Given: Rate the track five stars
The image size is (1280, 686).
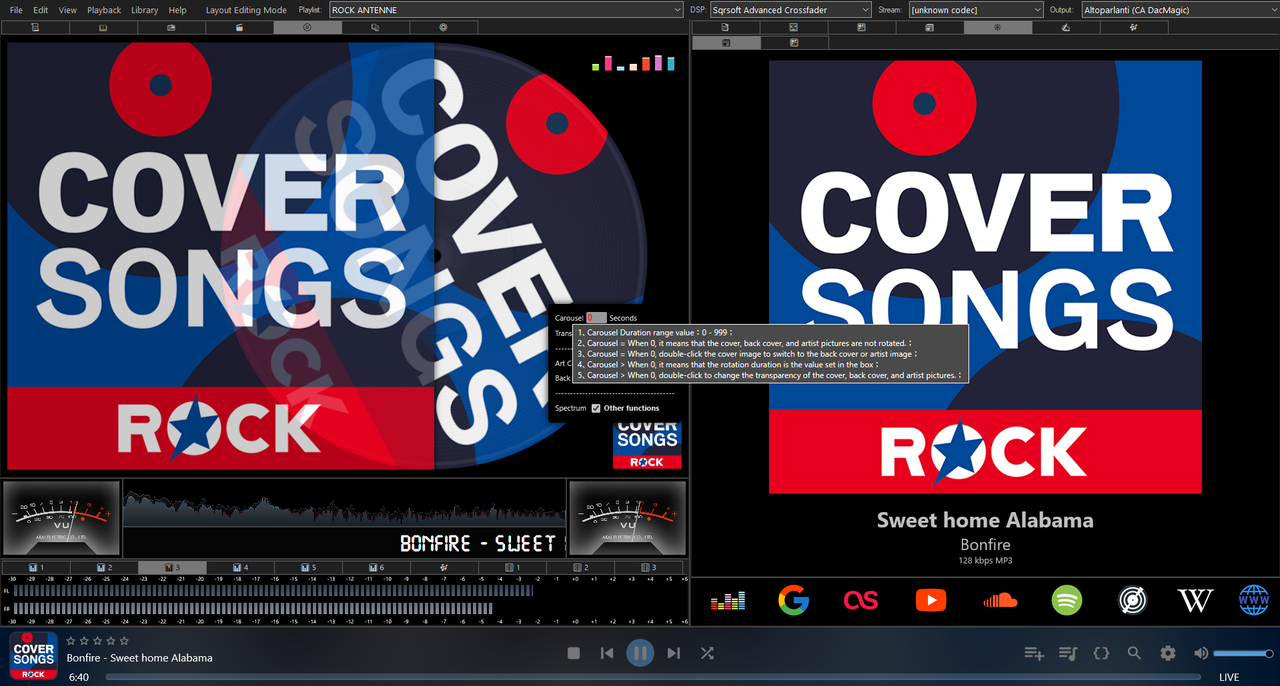Looking at the screenshot, I should 124,640.
